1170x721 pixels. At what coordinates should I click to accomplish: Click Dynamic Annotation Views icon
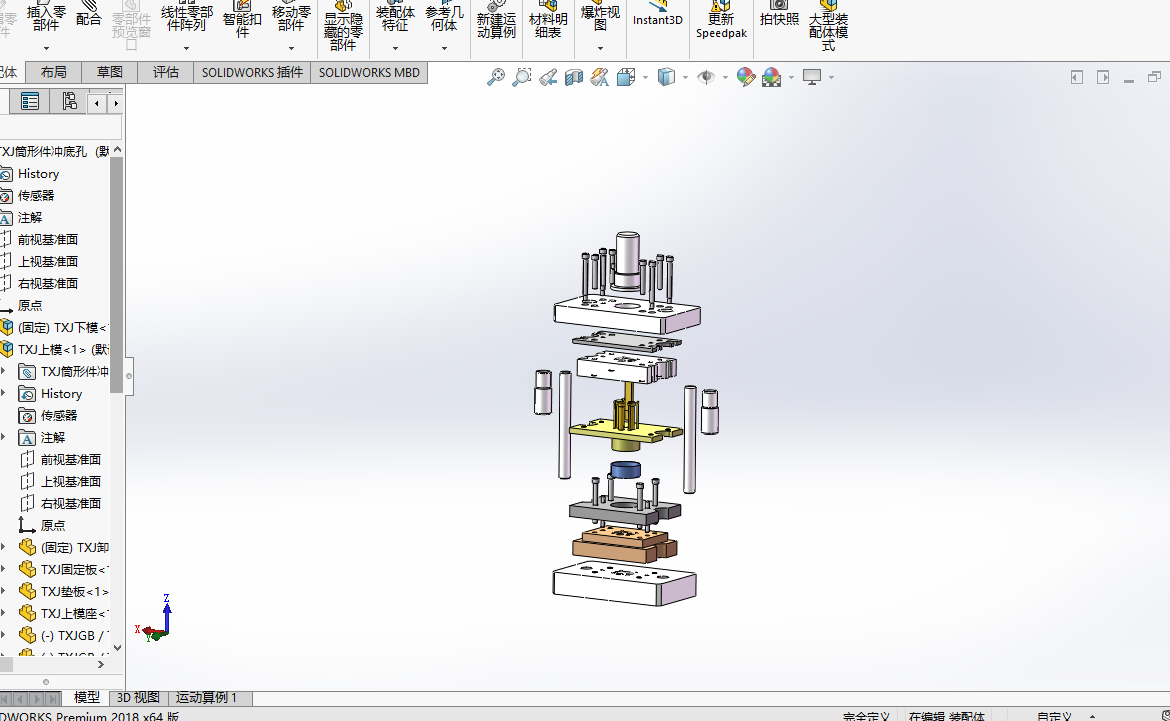[599, 77]
